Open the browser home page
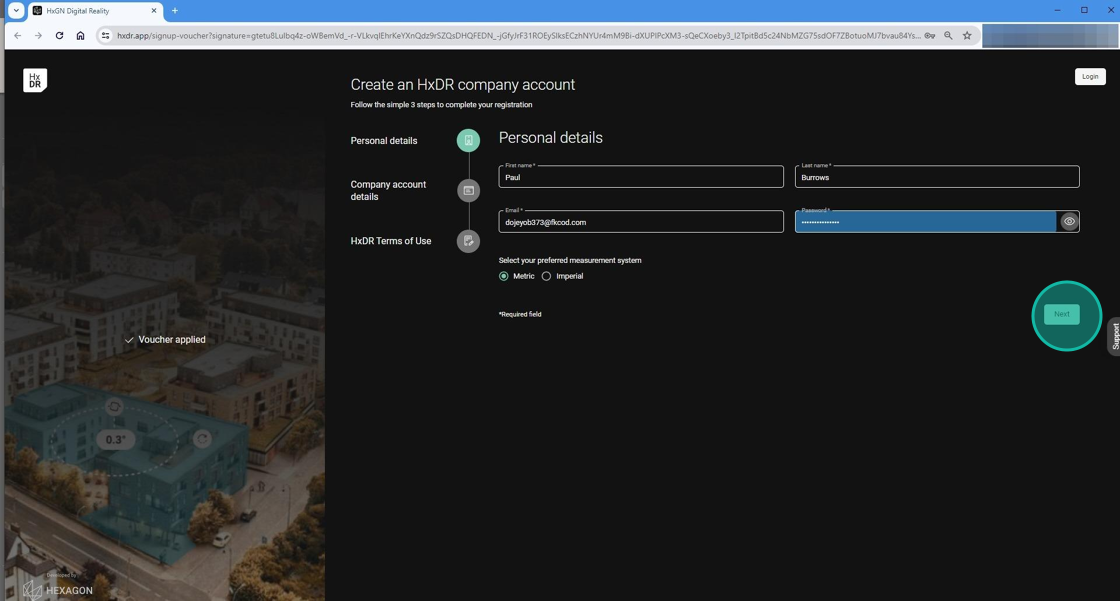Screen dimensions: 1120x601 point(80,36)
